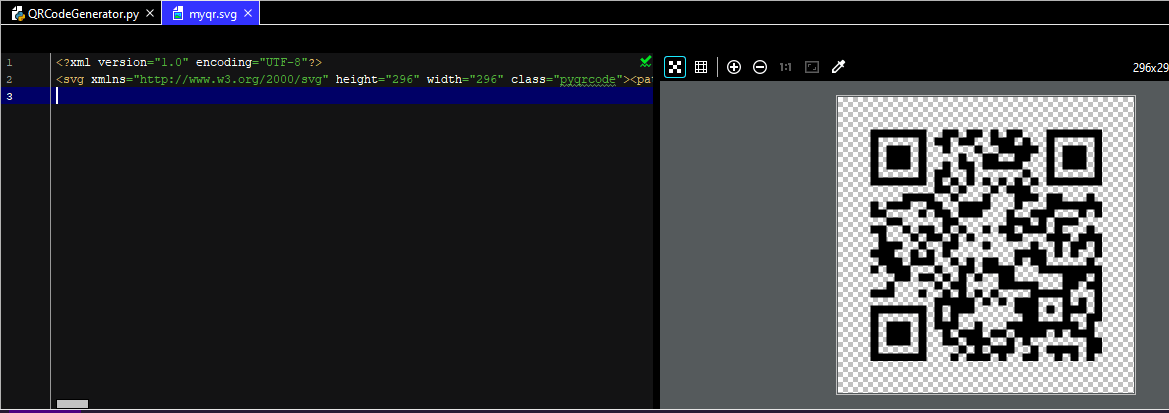Click line number 1 in gutter
Image resolution: width=1169 pixels, height=413 pixels.
tap(9, 63)
